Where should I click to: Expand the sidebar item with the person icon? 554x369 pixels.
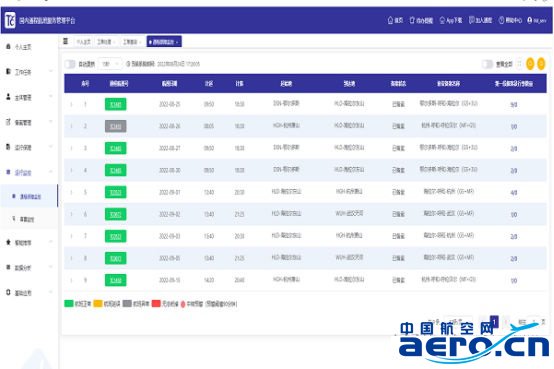29,97
